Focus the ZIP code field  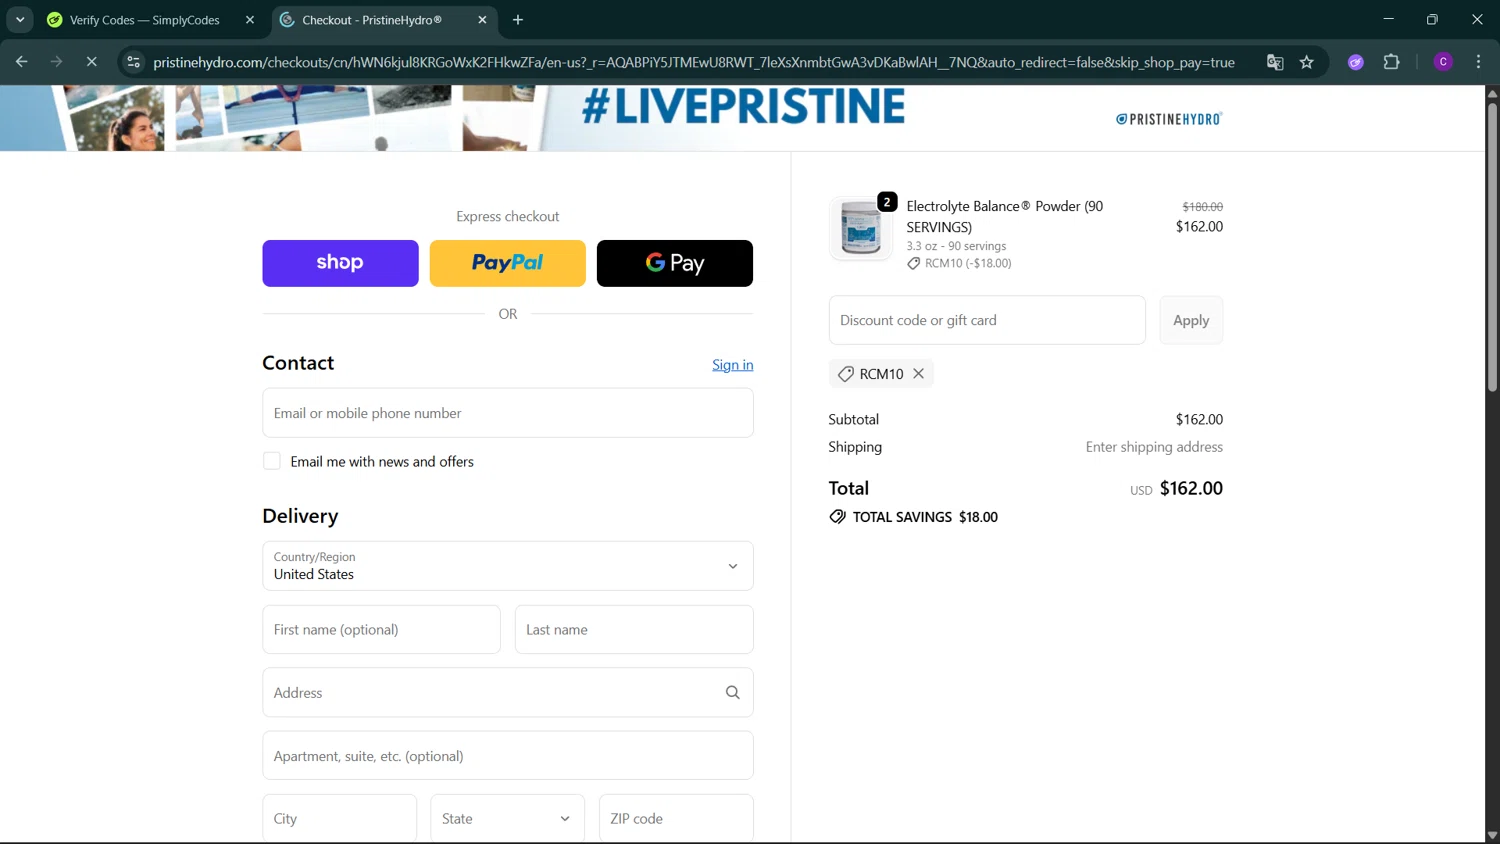pos(676,819)
